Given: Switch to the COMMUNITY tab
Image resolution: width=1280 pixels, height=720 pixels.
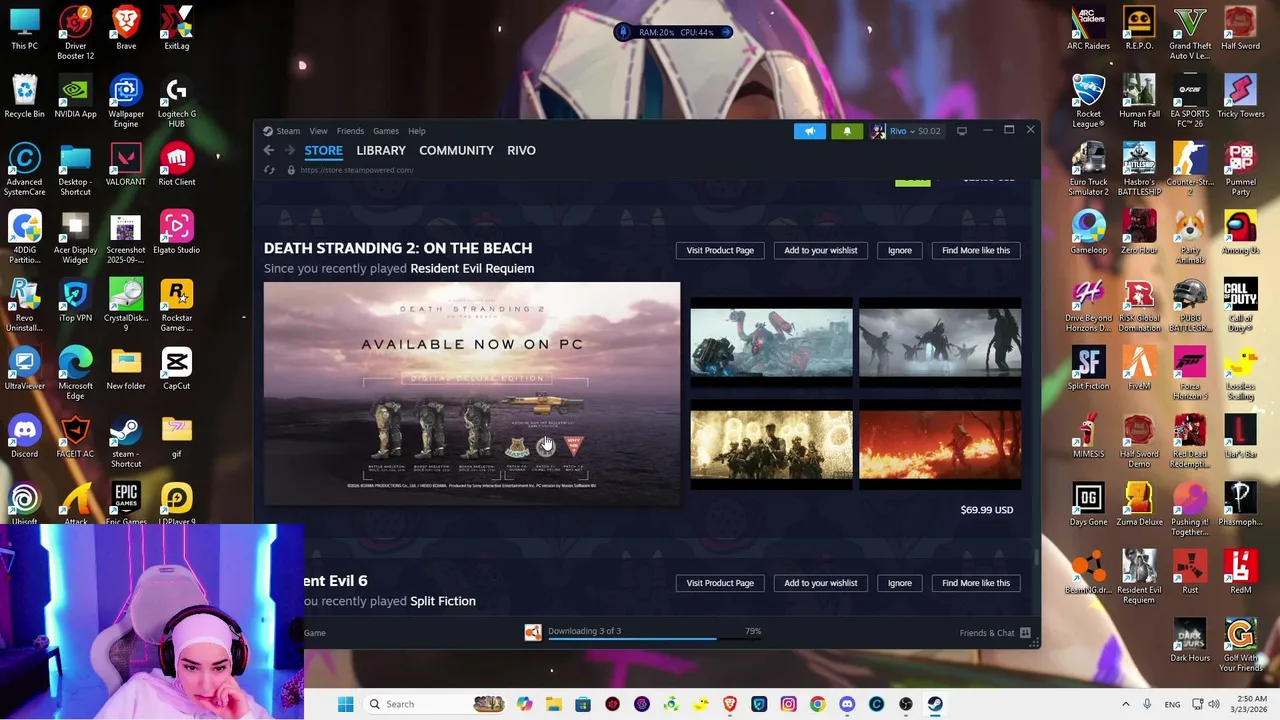Looking at the screenshot, I should coord(456,150).
